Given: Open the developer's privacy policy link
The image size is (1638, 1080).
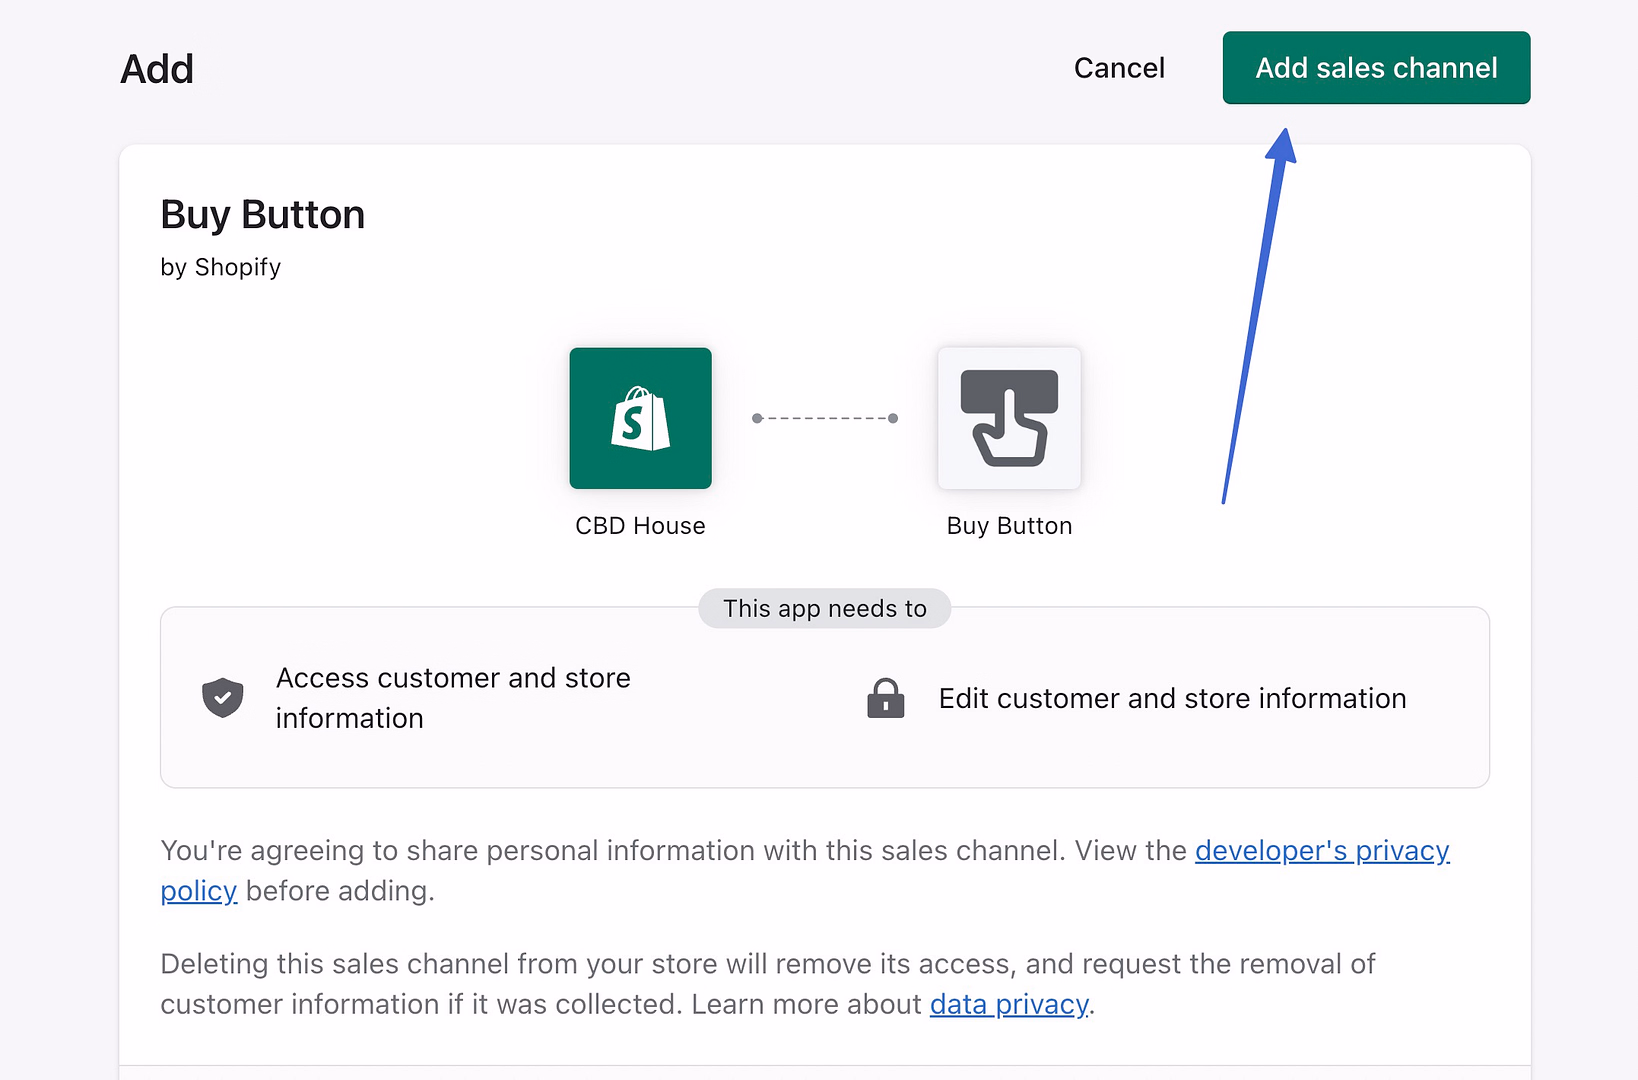Looking at the screenshot, I should point(1322,851).
